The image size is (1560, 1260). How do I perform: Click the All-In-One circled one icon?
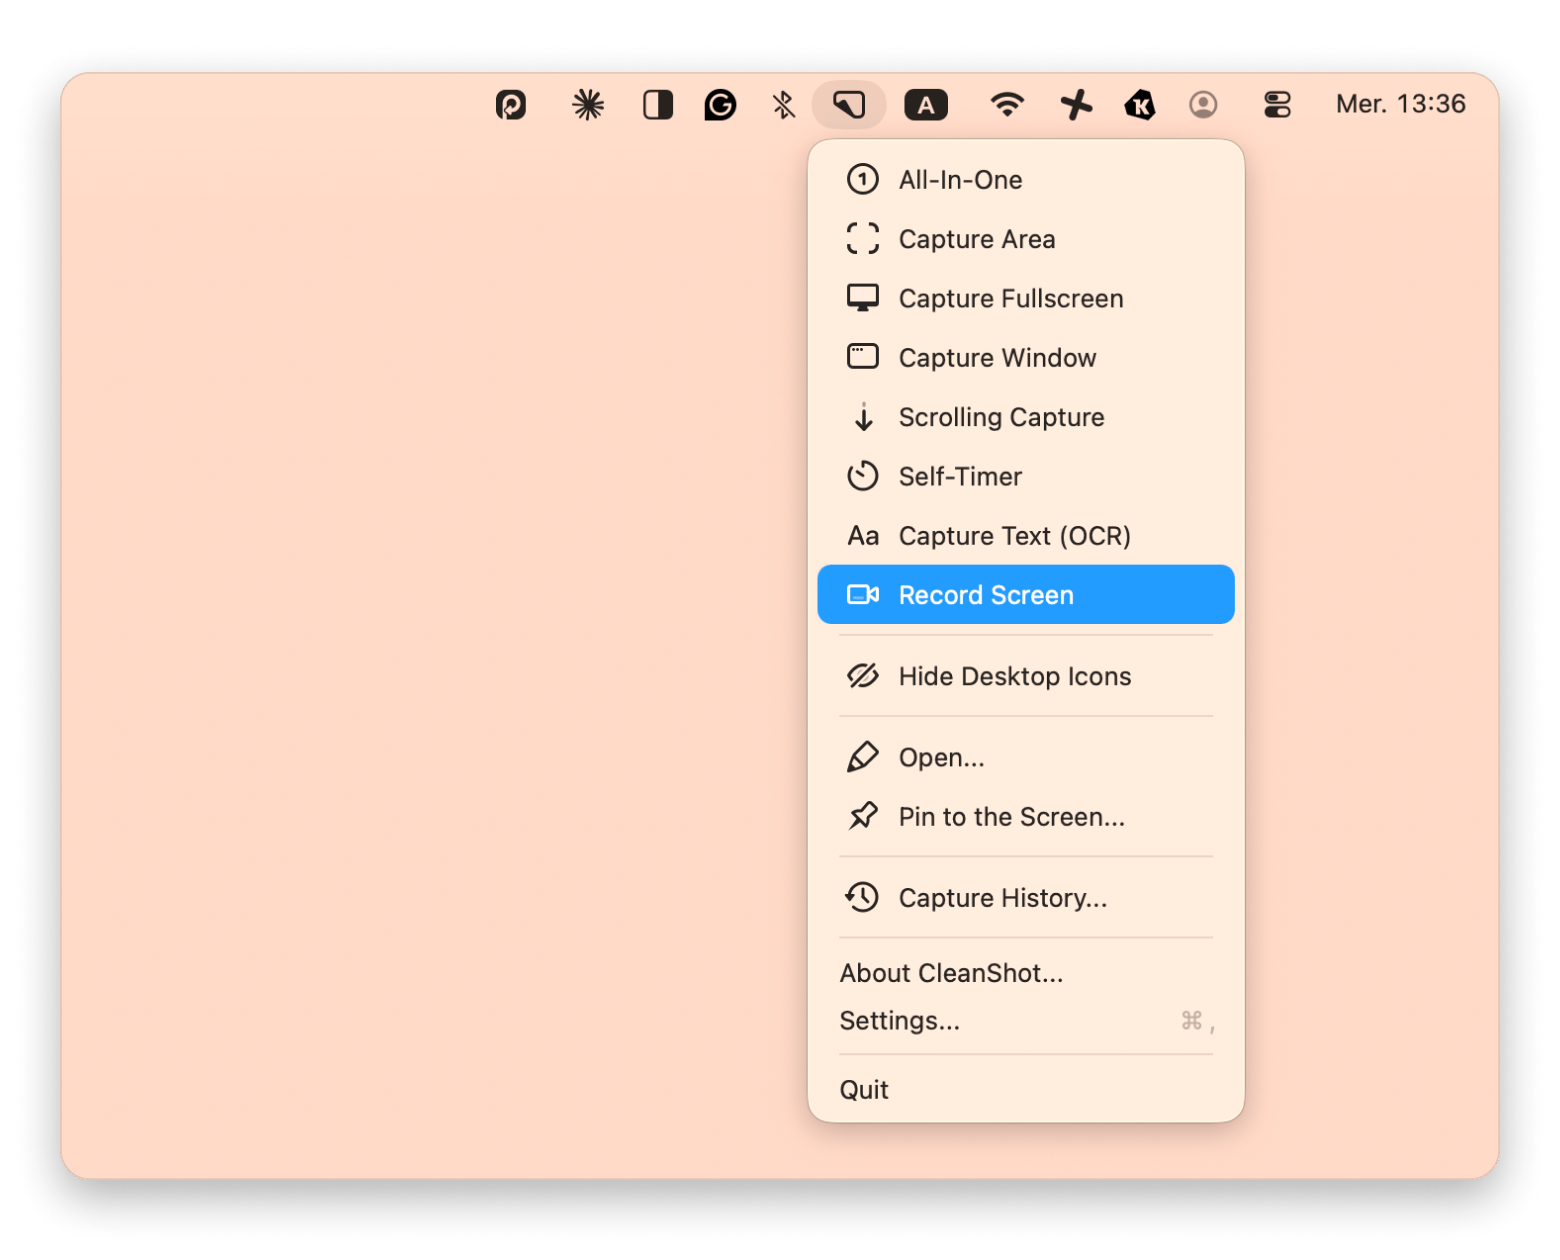click(863, 180)
